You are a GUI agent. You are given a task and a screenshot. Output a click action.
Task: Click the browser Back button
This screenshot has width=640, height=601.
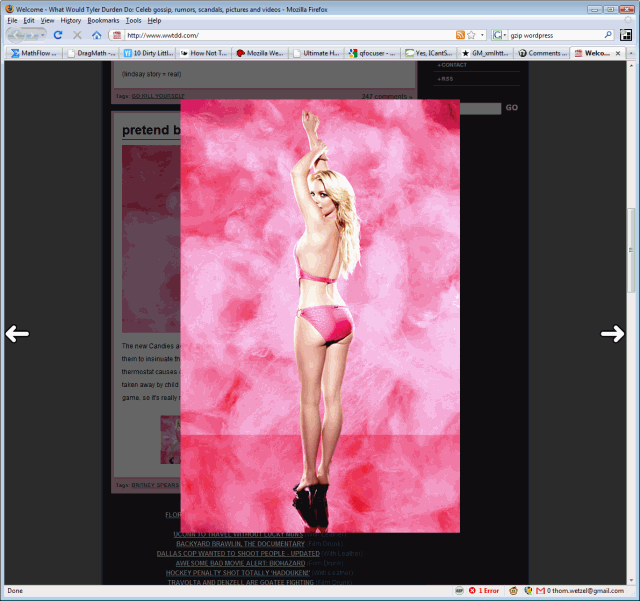tap(16, 35)
